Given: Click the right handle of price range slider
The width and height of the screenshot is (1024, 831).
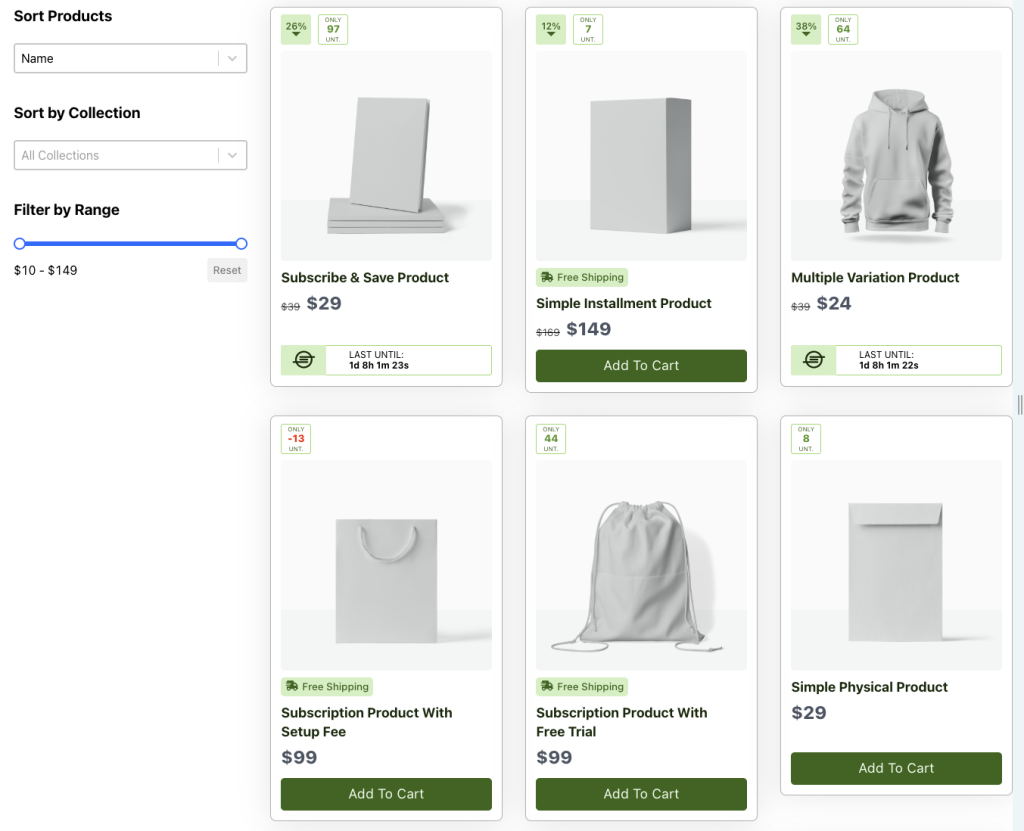Looking at the screenshot, I should [241, 243].
